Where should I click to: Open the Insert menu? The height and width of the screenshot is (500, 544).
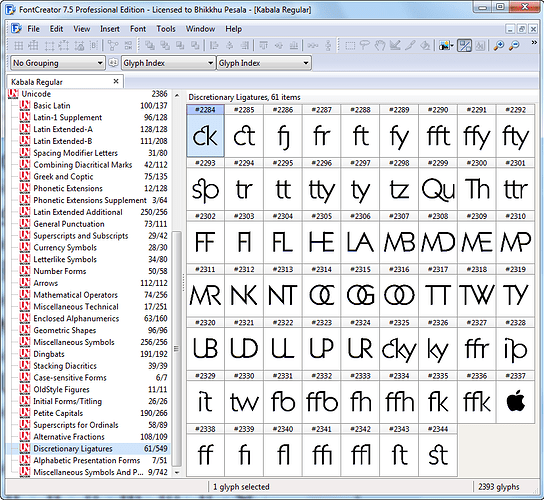point(110,29)
